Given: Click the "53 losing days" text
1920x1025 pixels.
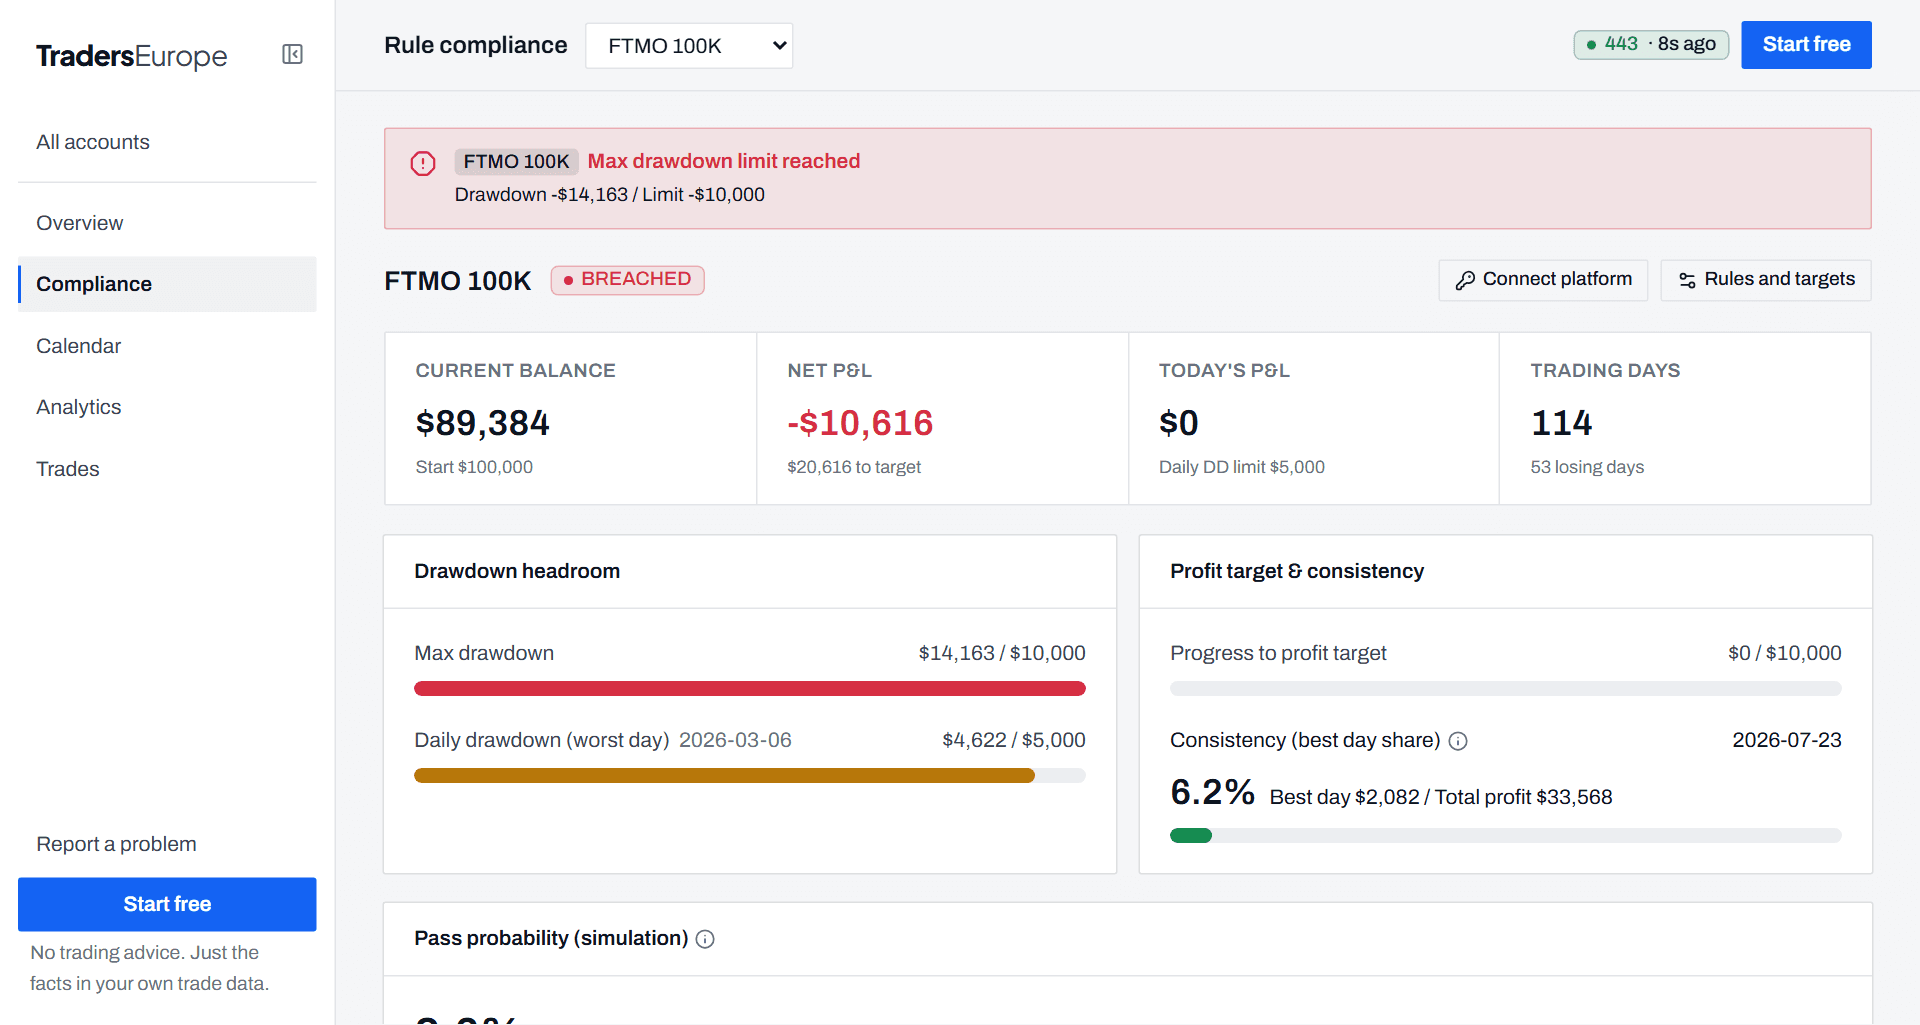Looking at the screenshot, I should coord(1587,467).
